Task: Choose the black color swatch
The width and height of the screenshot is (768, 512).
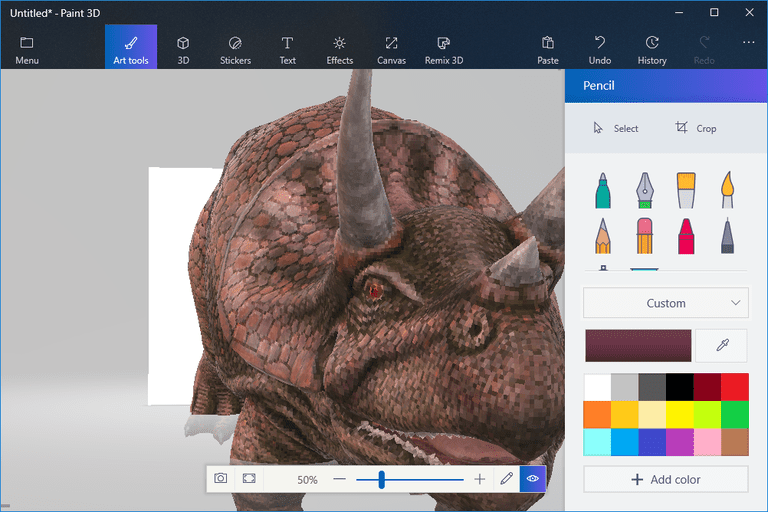Action: coord(680,387)
